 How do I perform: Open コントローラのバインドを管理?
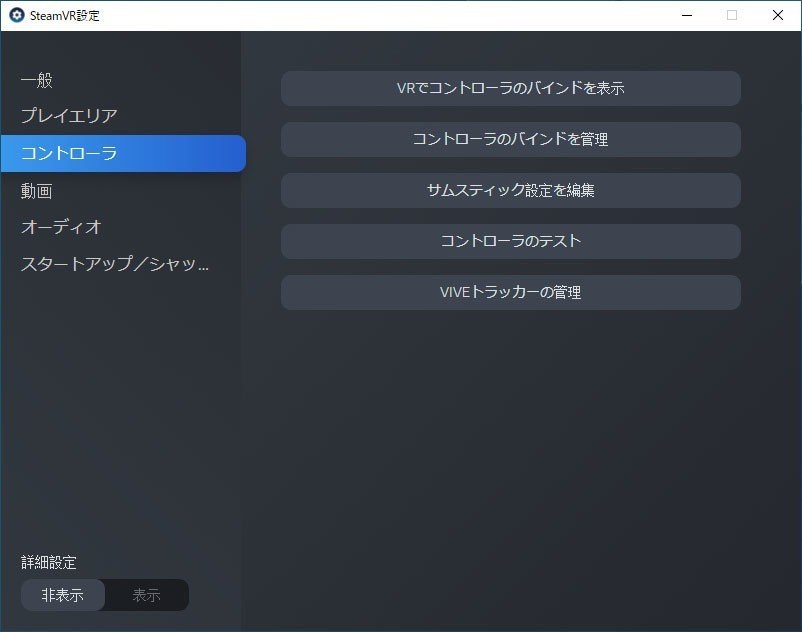pos(510,140)
